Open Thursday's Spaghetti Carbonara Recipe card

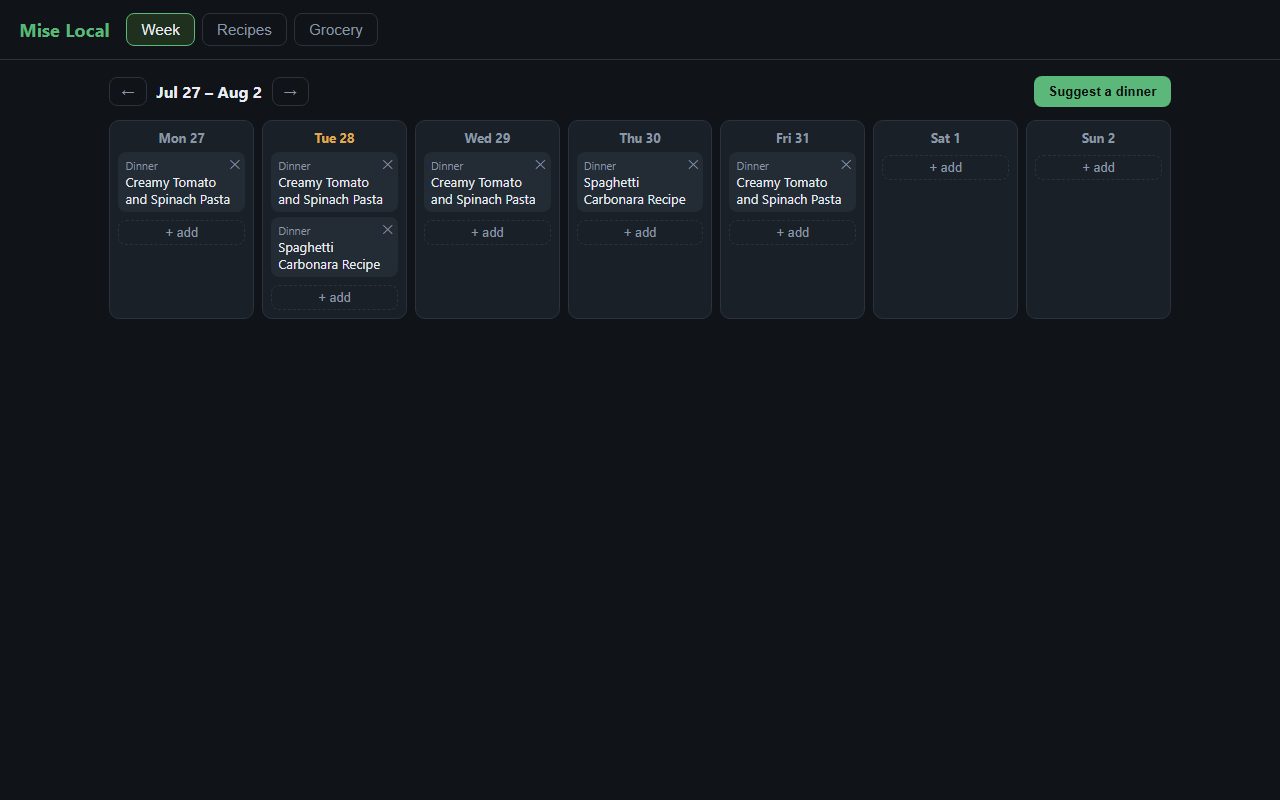(640, 182)
